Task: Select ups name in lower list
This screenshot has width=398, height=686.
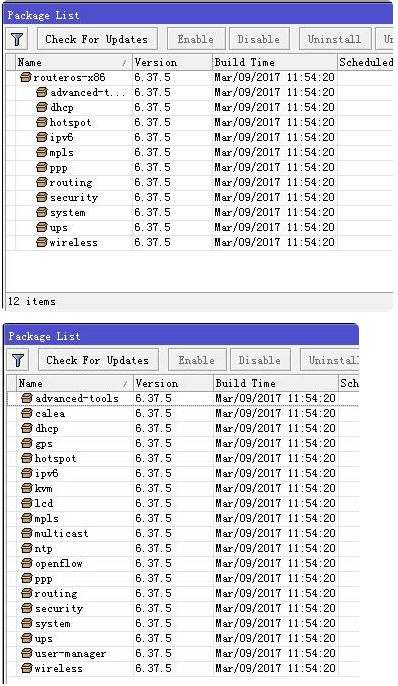Action: [44, 638]
